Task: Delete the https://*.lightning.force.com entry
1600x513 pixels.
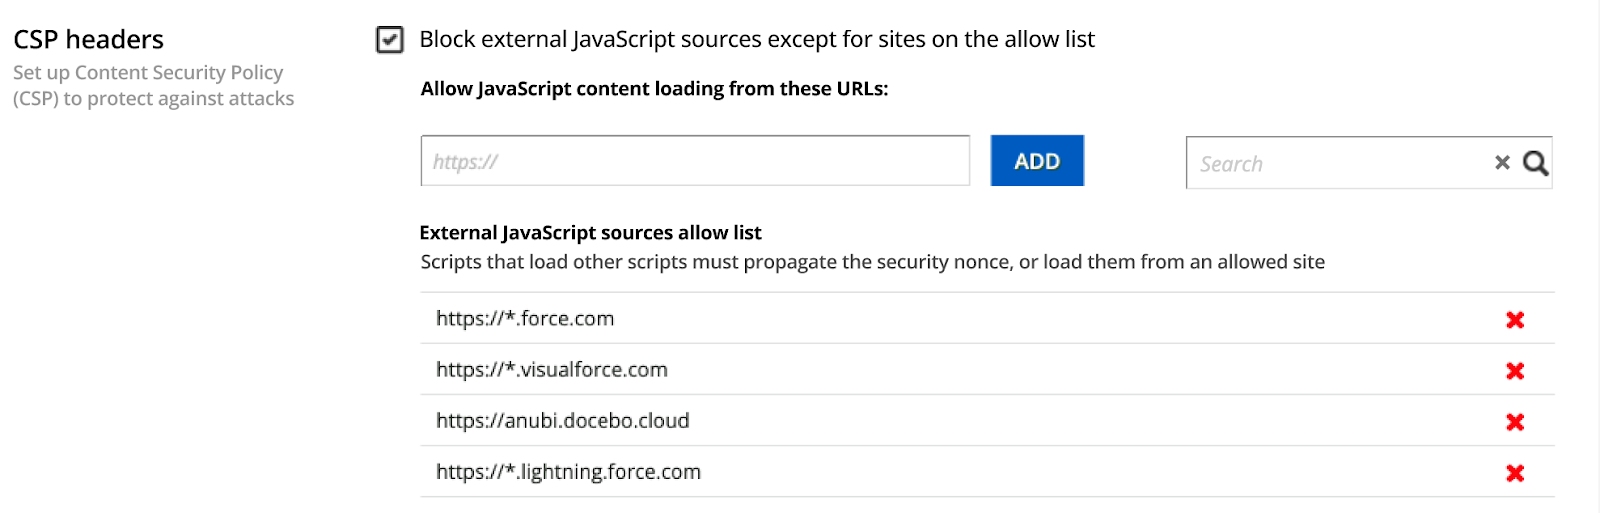Action: (x=1514, y=473)
